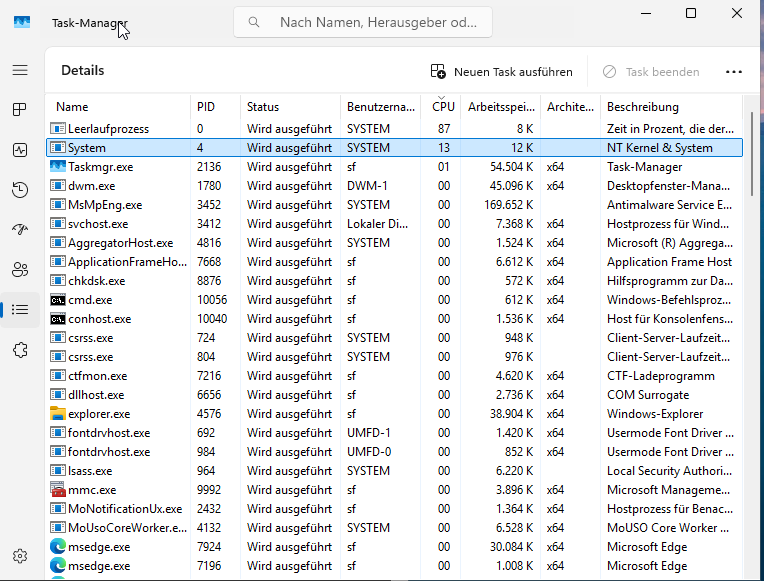This screenshot has width=764, height=581.
Task: Select csrss.exe with PID 804
Action: 91,357
